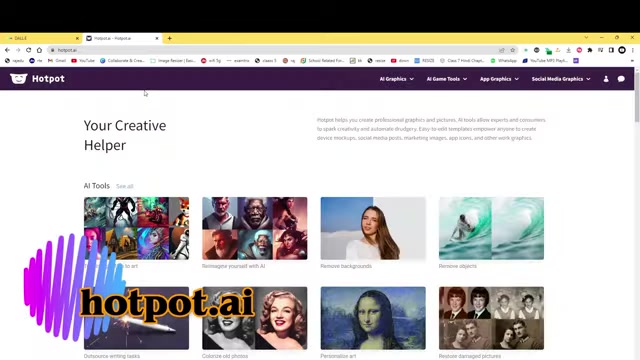Viewport: 640px width, 360px height.
Task: Open the WhatsApp bookmark
Action: pyautogui.click(x=503, y=60)
